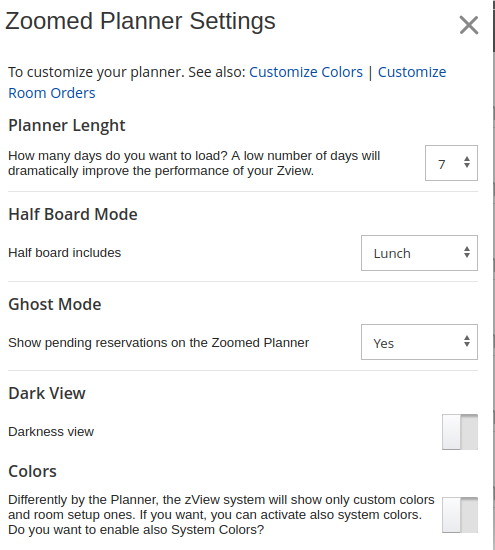The width and height of the screenshot is (495, 550).
Task: Enable the System Colors switch
Action: (x=460, y=515)
